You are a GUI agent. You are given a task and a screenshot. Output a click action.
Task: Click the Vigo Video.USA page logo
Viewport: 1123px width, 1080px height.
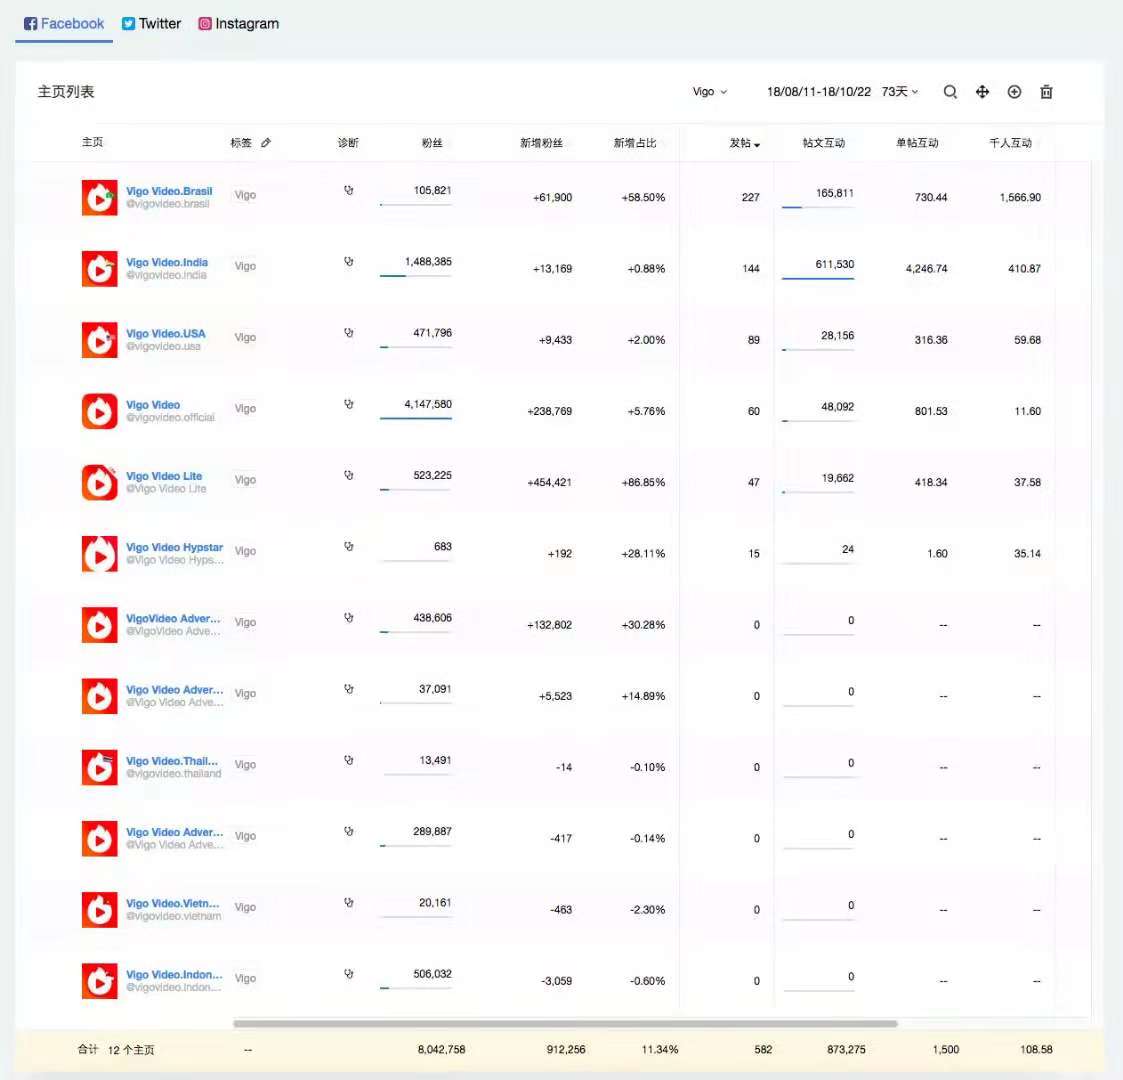coord(100,339)
